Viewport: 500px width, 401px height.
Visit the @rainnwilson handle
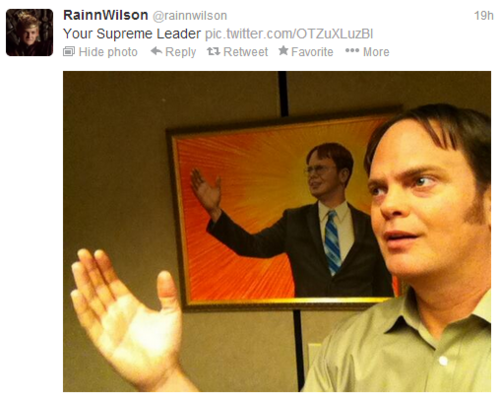click(190, 16)
